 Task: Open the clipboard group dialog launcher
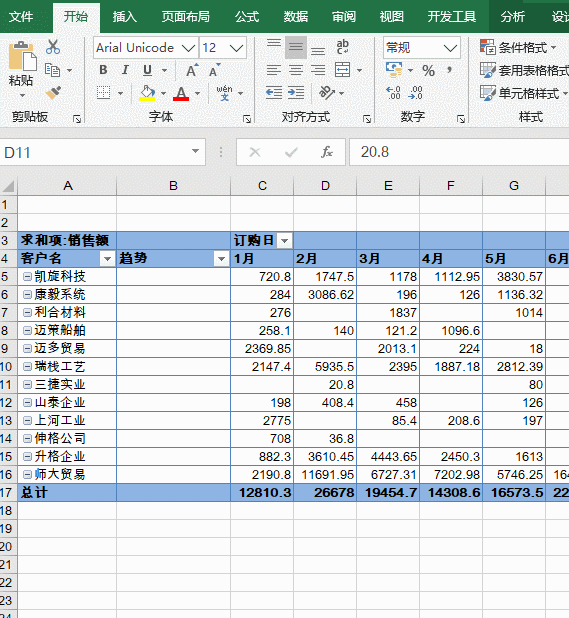77,119
